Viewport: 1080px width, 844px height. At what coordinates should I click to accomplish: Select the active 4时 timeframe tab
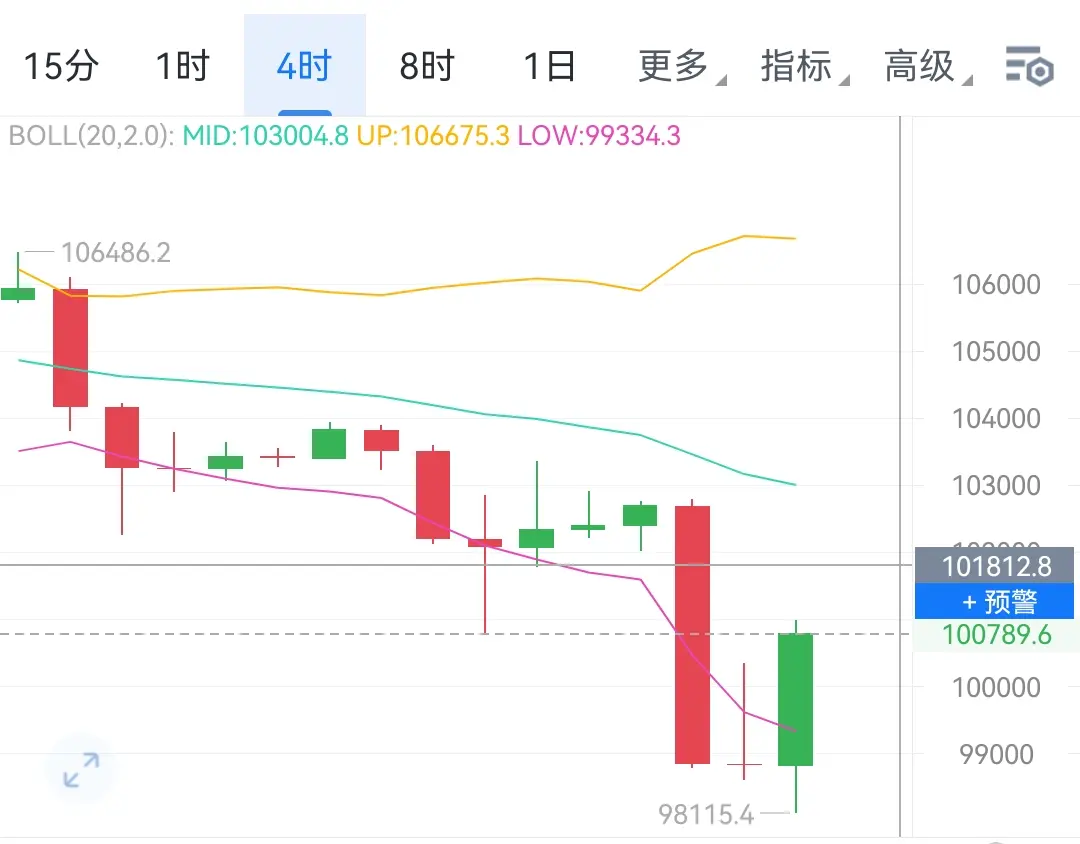point(304,66)
